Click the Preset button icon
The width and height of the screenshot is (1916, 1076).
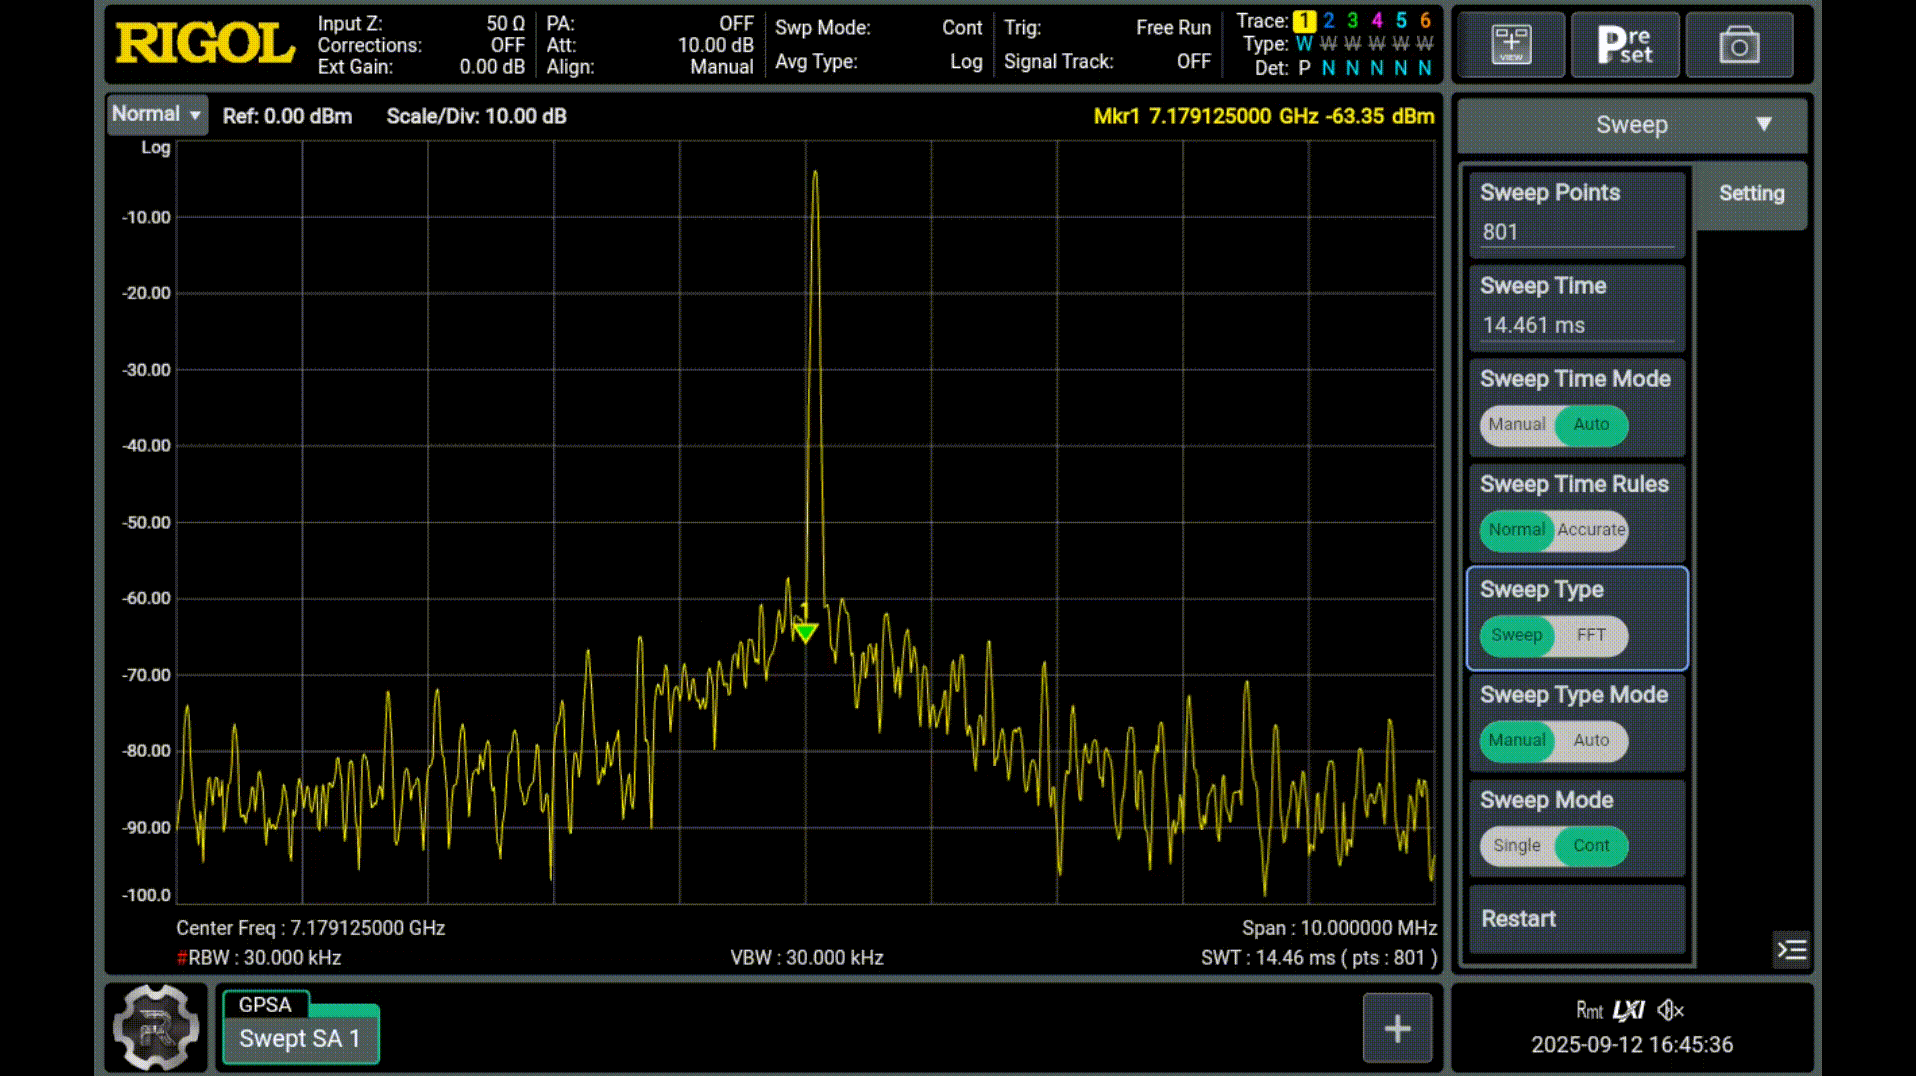pos(1624,45)
